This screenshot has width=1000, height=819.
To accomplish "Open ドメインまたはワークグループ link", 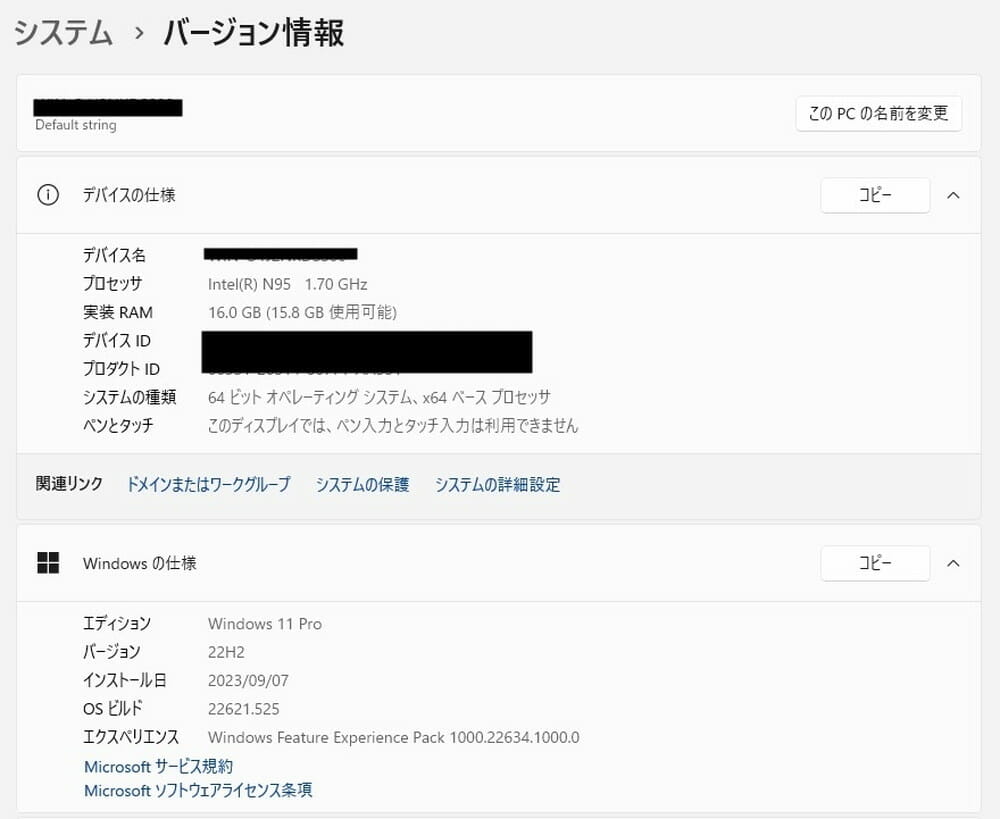I will (x=208, y=485).
